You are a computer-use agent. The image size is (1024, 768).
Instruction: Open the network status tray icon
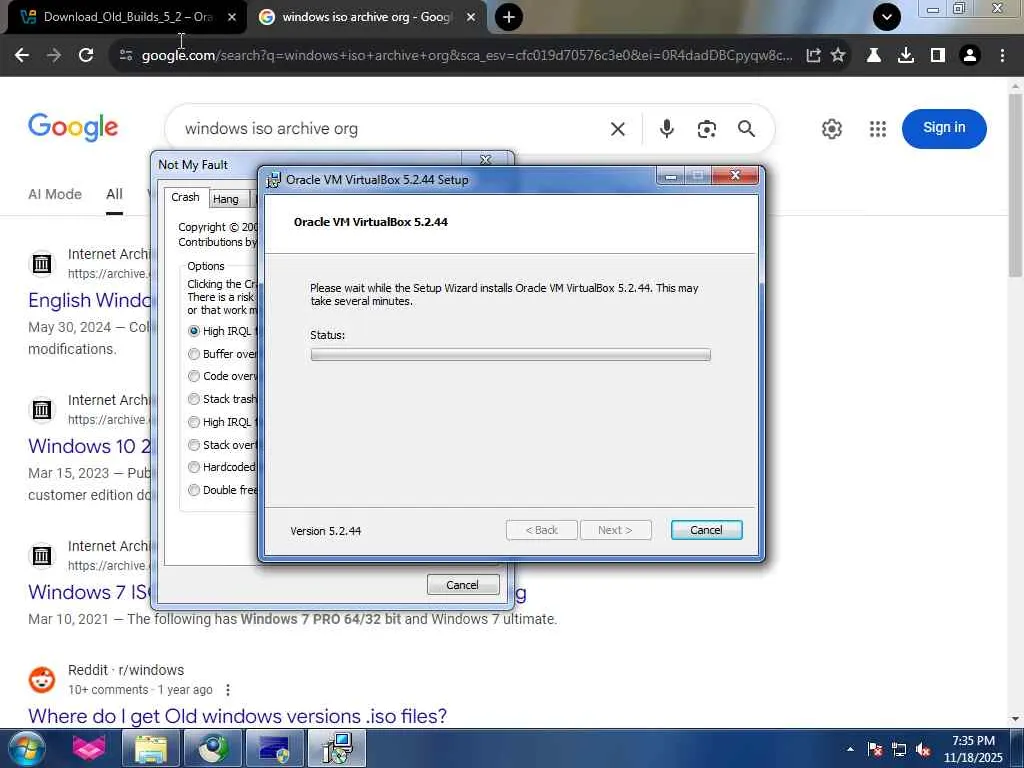[899, 749]
